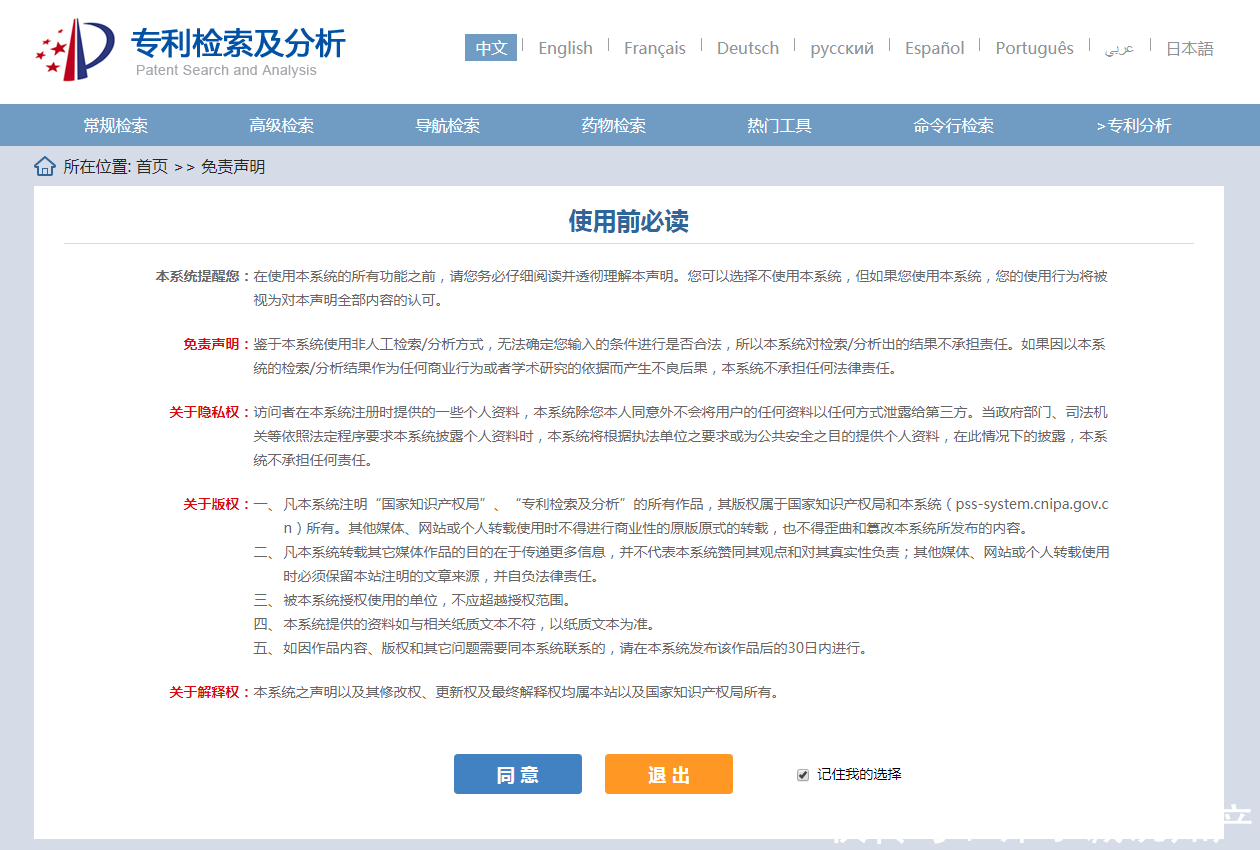Click the 同意 (Agree) button
The image size is (1260, 850).
click(x=517, y=773)
